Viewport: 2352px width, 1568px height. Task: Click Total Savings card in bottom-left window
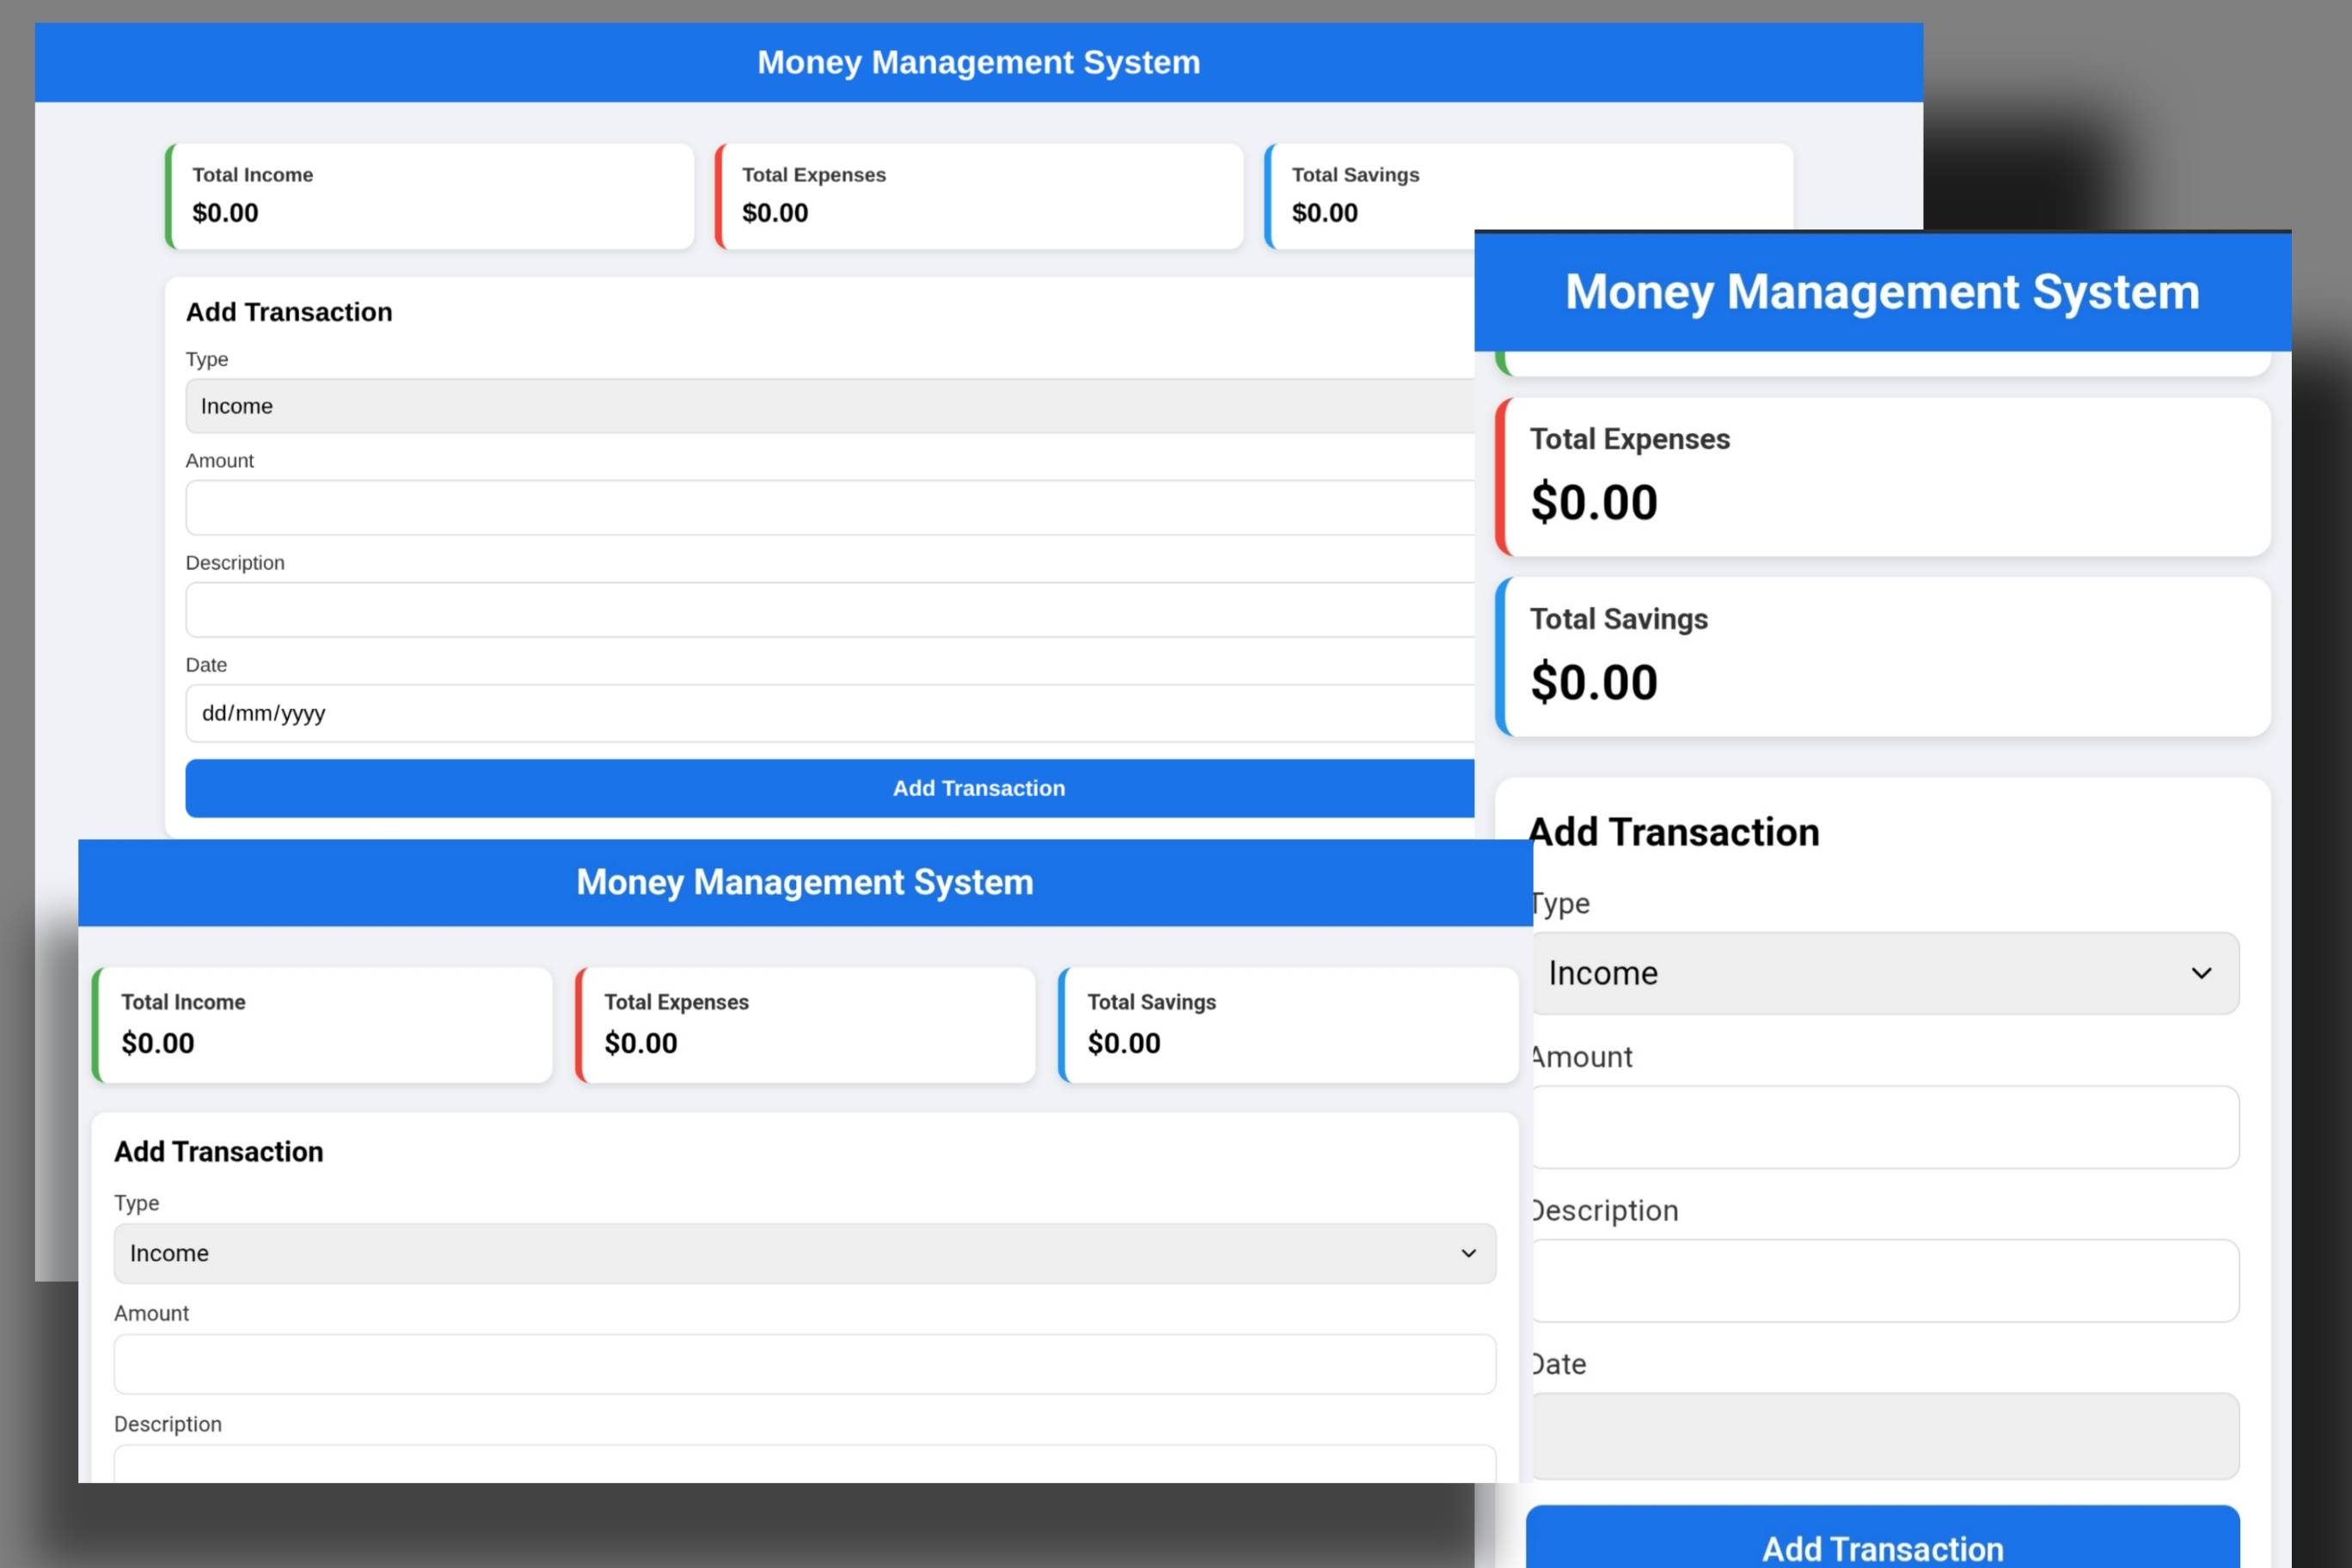[x=1288, y=1024]
